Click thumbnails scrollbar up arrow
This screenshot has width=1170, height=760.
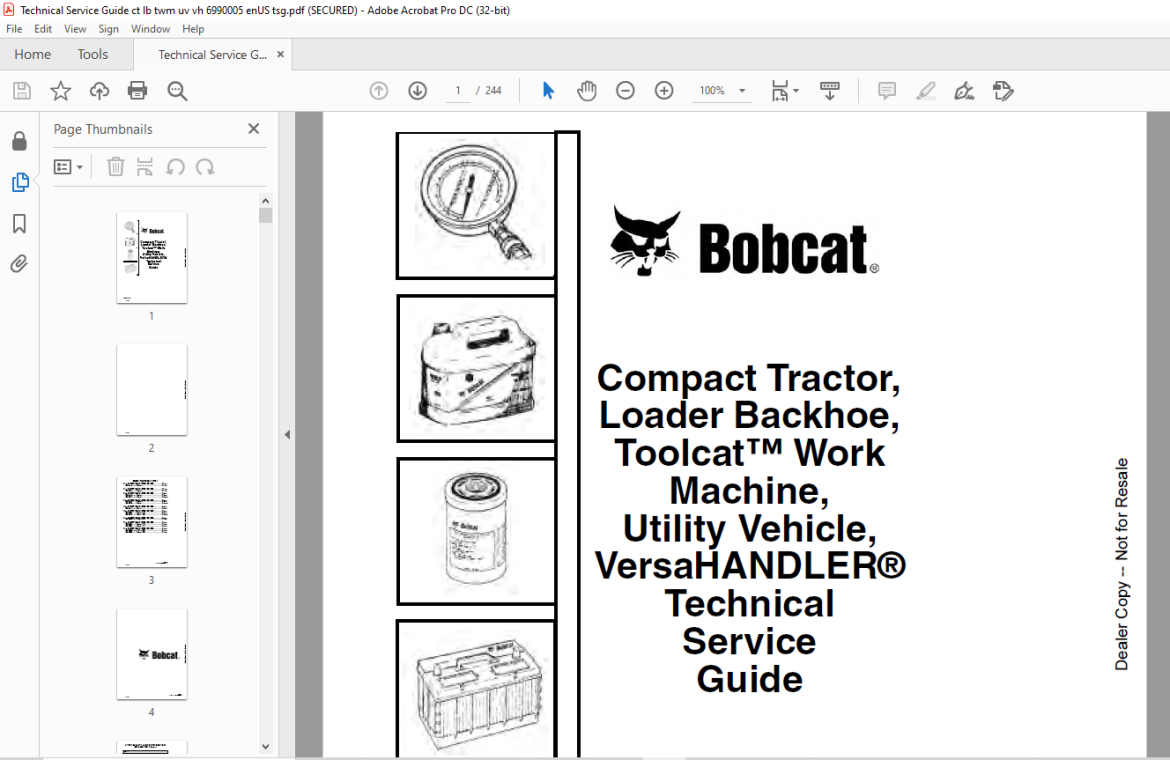[266, 201]
